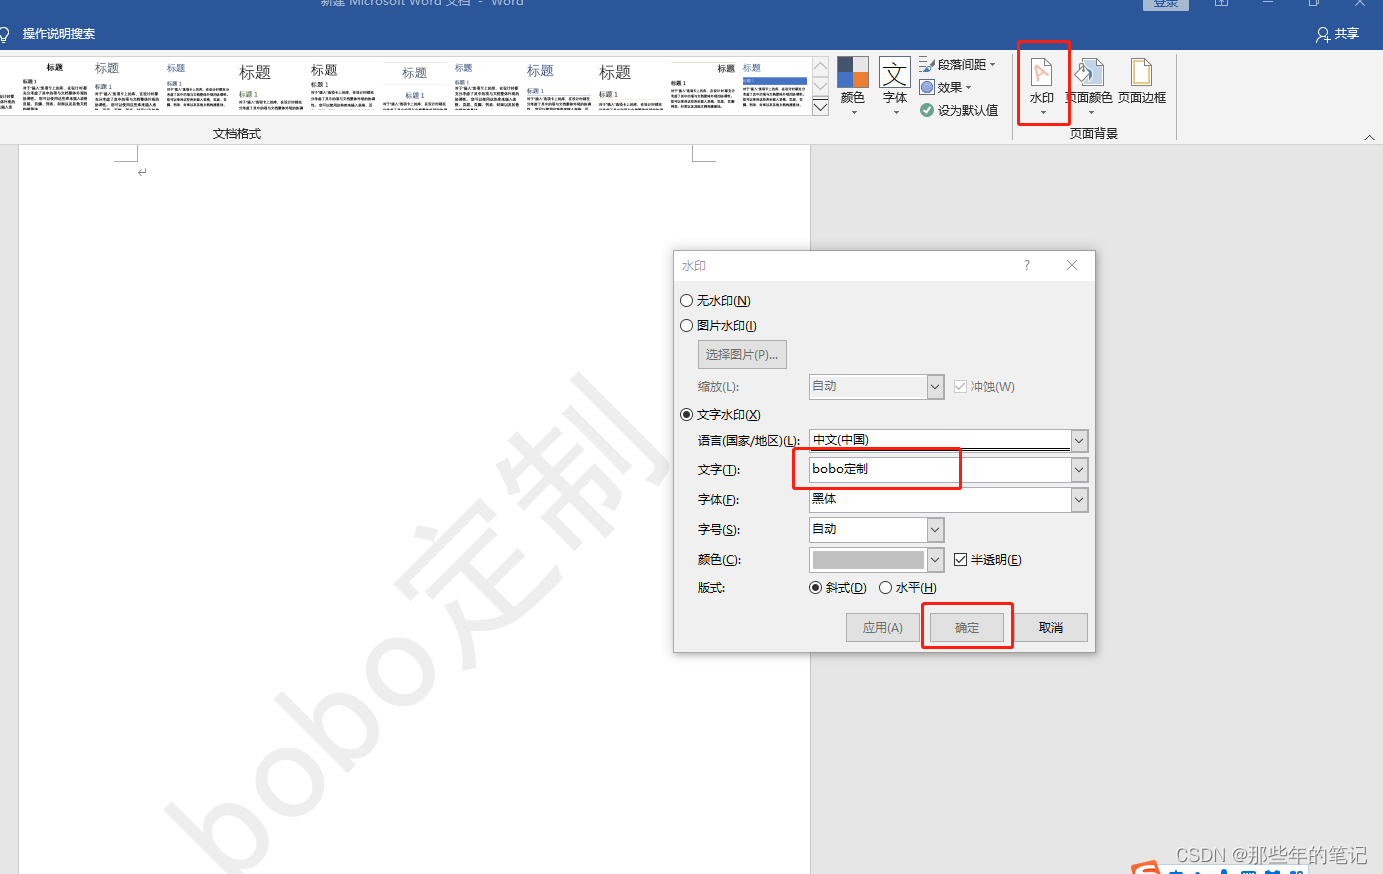
Task: Click the lightbulb next to 操作说明搜索
Action: pyautogui.click(x=5, y=34)
